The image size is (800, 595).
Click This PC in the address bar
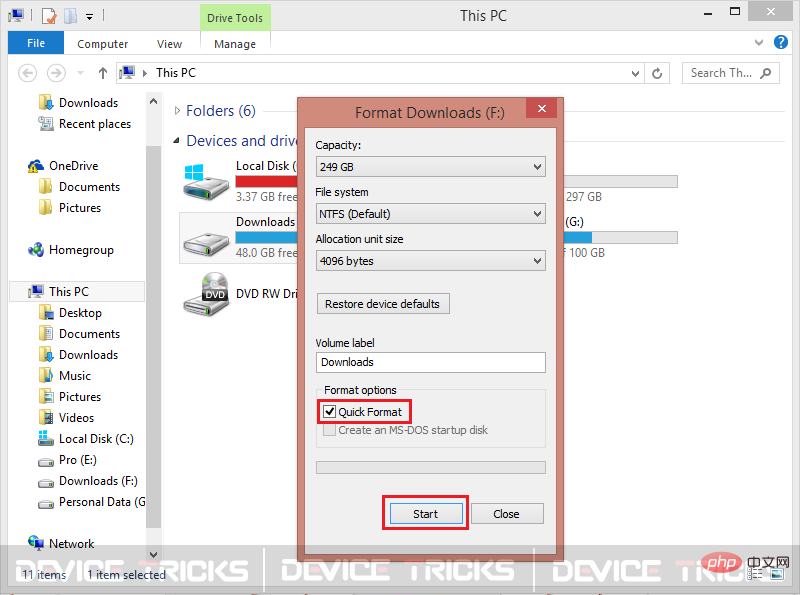(x=176, y=73)
